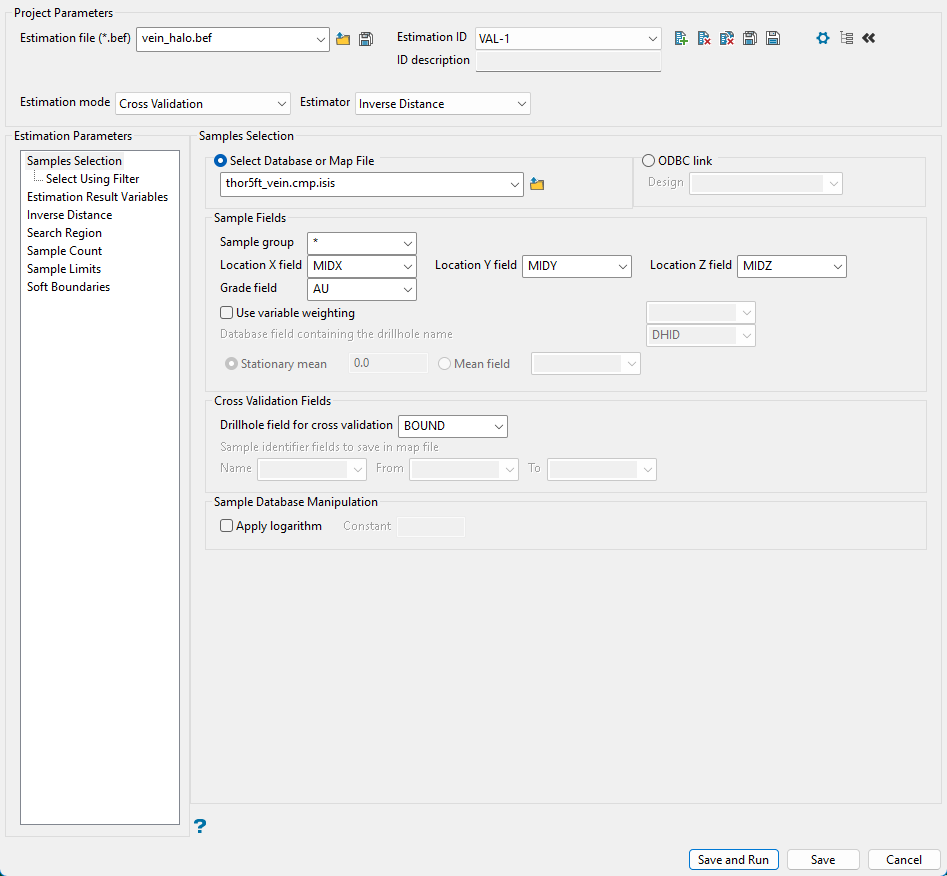Open help with the blue question mark
The width and height of the screenshot is (947, 876).
[x=200, y=826]
